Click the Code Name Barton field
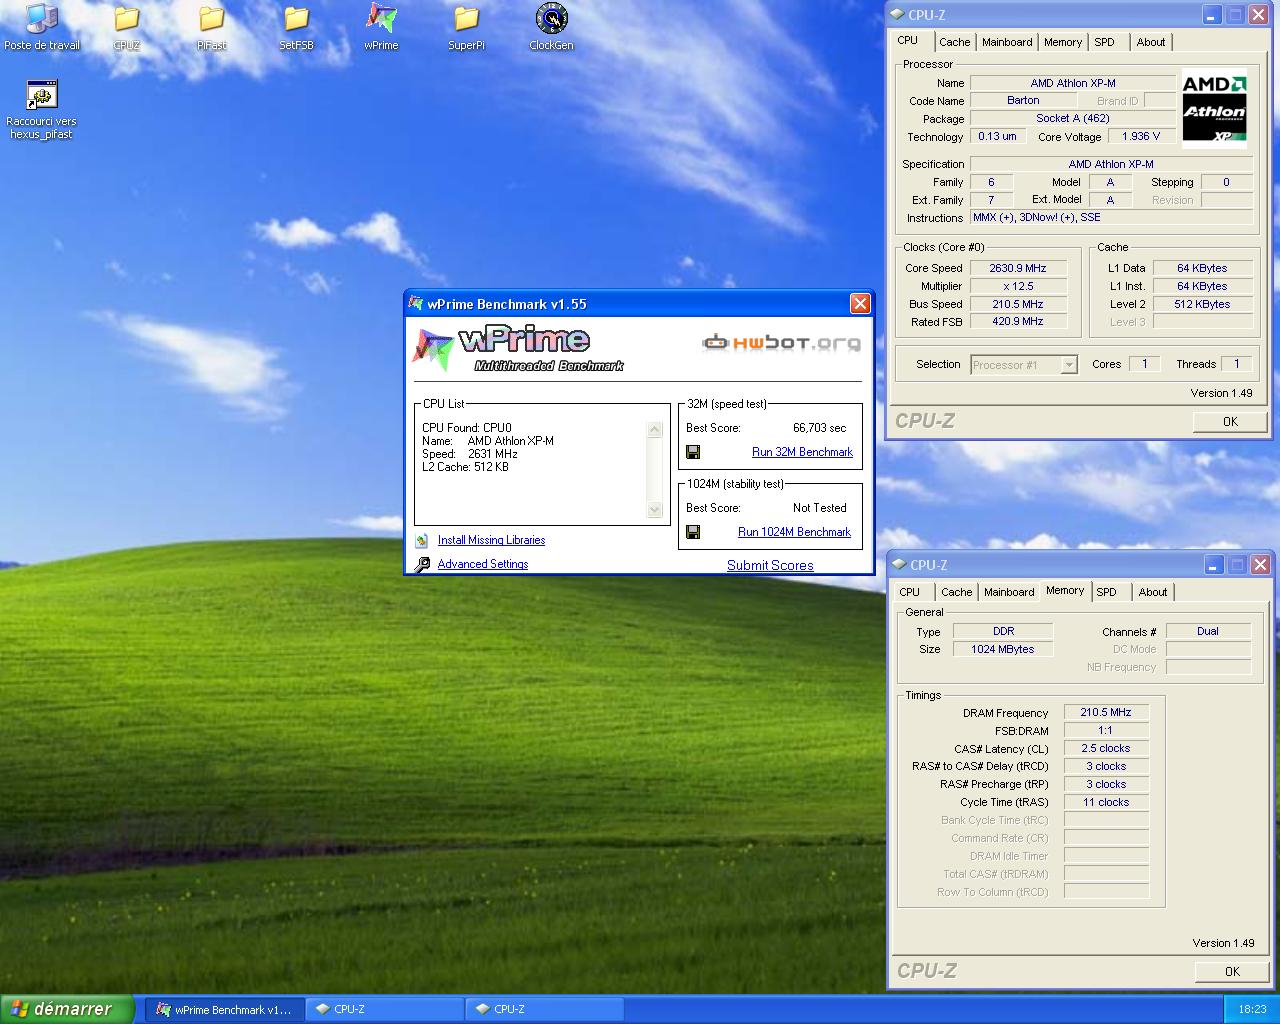The height and width of the screenshot is (1024, 1280). pos(1023,101)
